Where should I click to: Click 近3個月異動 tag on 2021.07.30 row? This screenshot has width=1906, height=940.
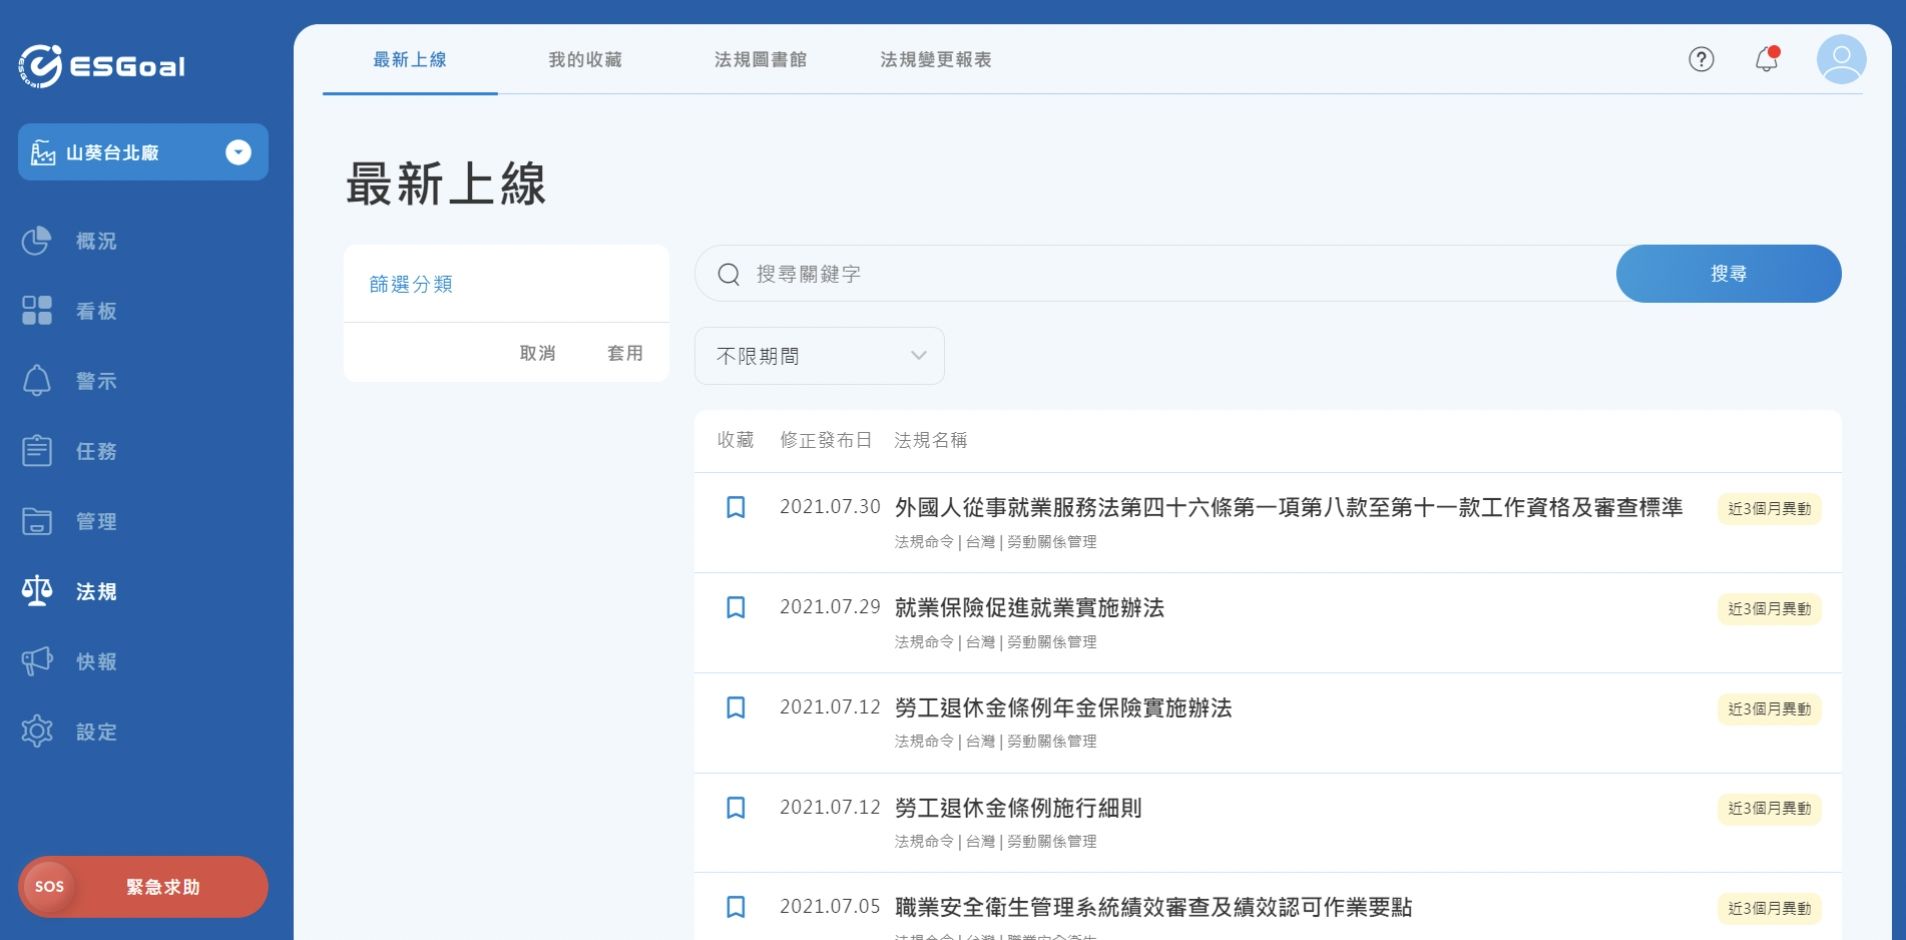[1769, 509]
